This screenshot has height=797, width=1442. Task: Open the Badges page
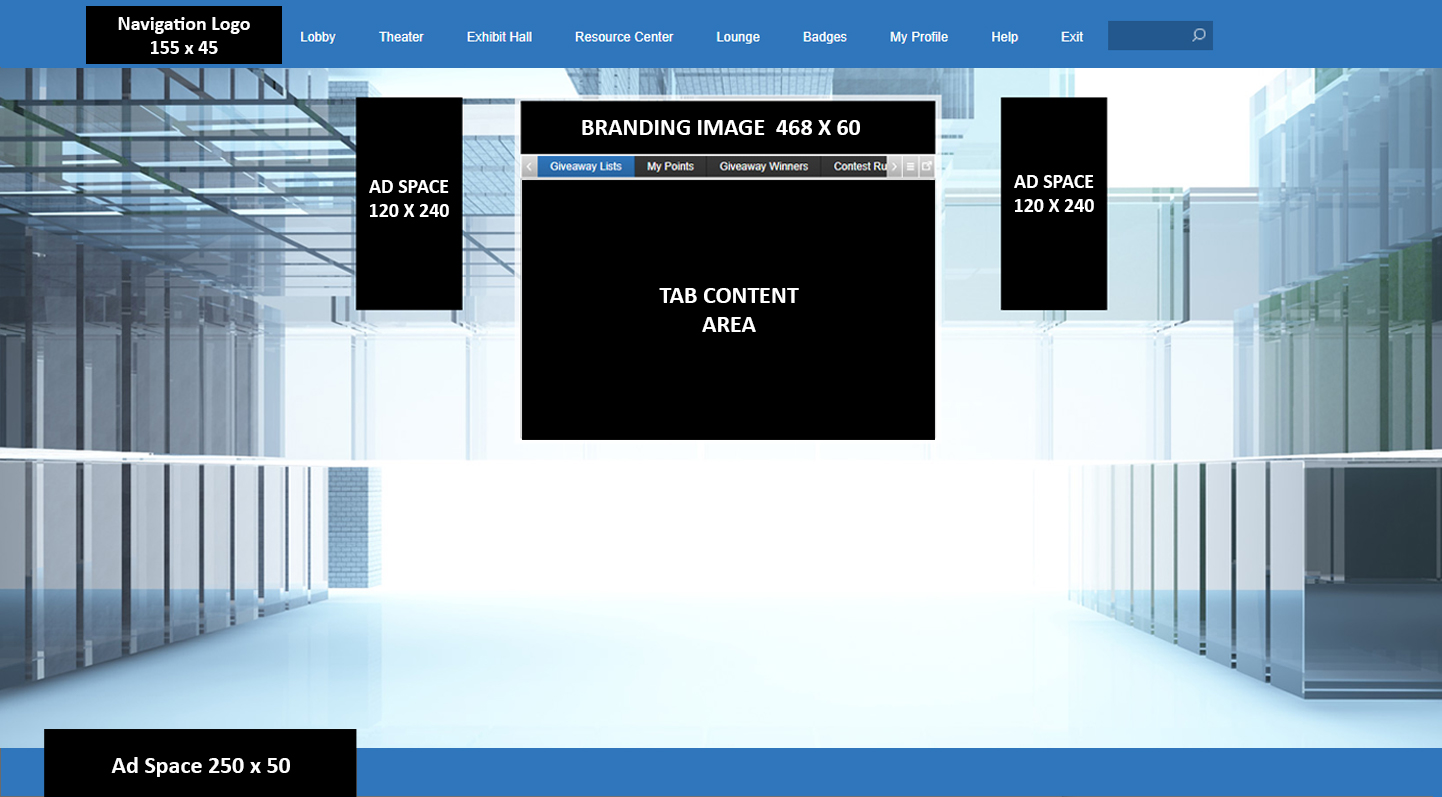point(825,37)
